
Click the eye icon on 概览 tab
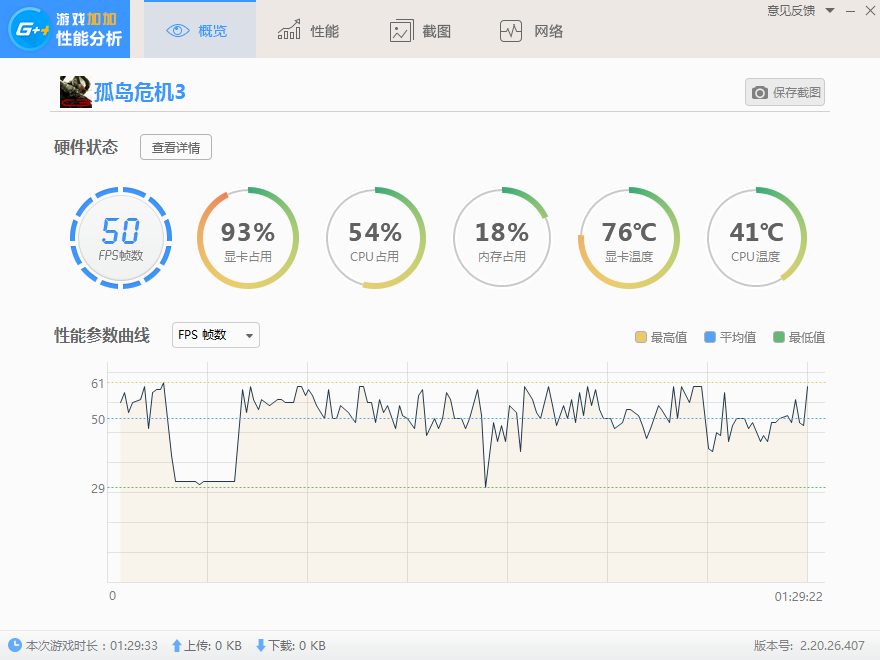tap(178, 31)
